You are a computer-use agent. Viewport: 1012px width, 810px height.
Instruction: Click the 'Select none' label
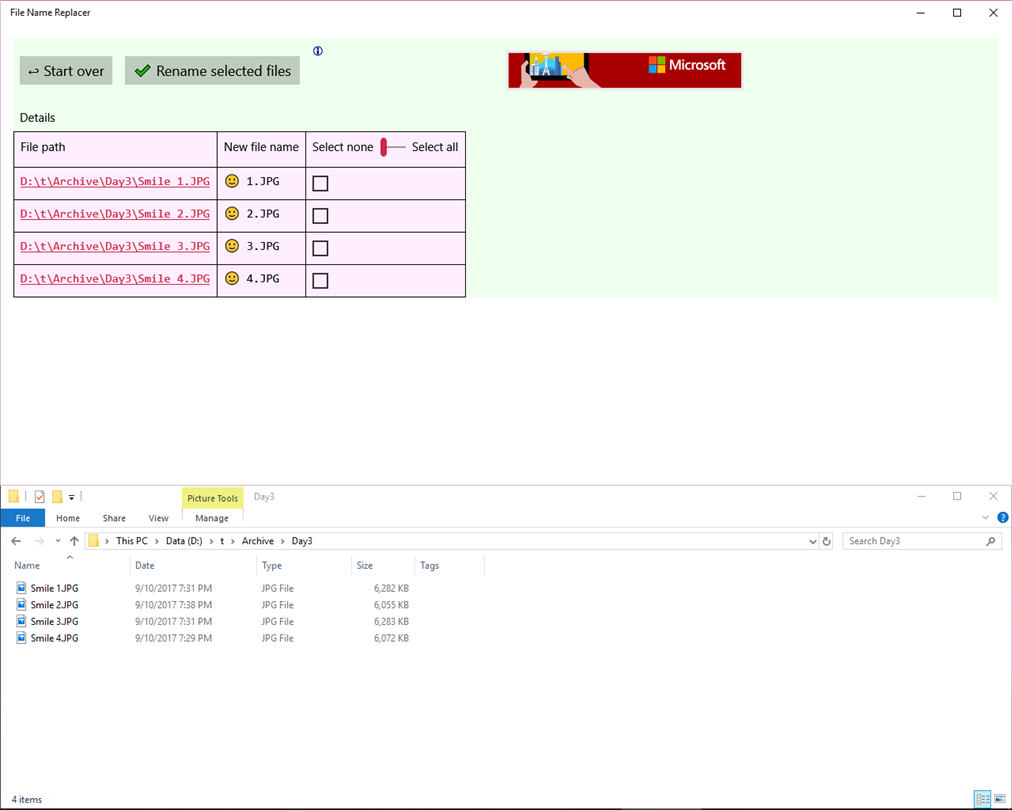tap(343, 147)
